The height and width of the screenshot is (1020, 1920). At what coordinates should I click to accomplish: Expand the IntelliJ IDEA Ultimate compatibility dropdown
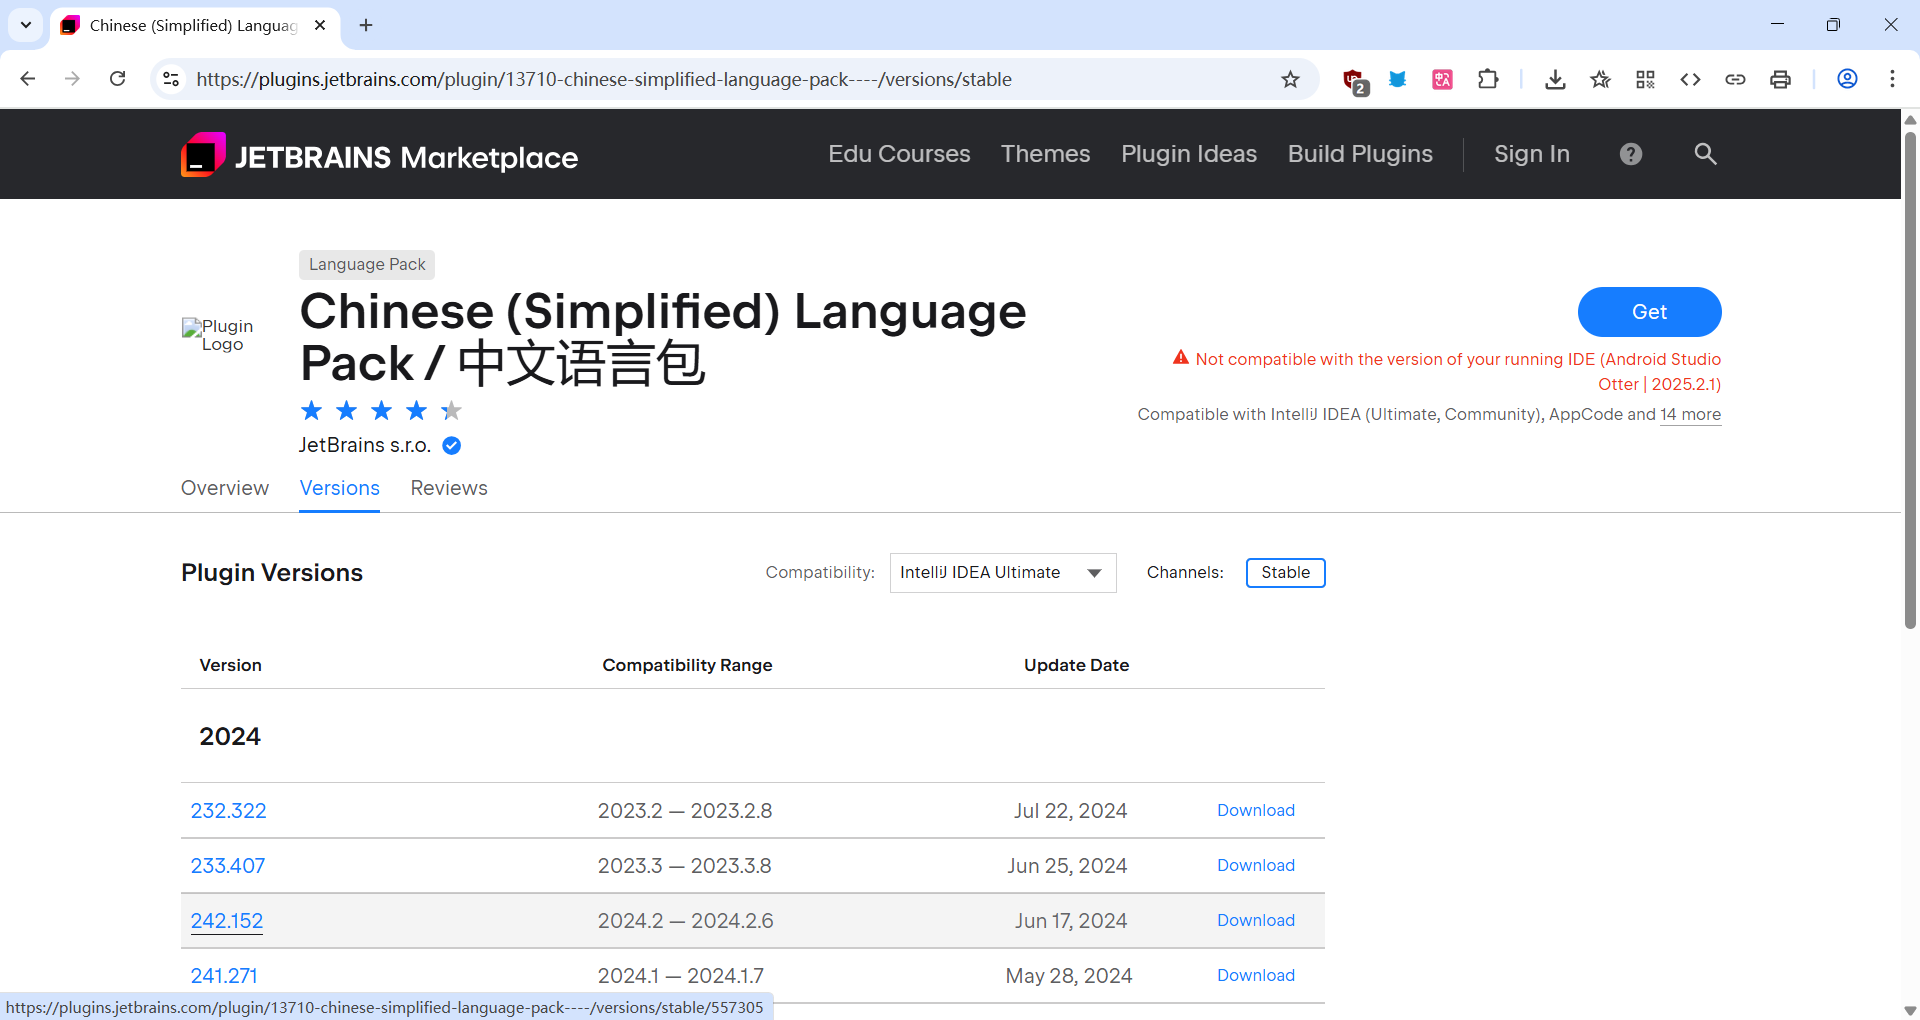tap(1002, 573)
